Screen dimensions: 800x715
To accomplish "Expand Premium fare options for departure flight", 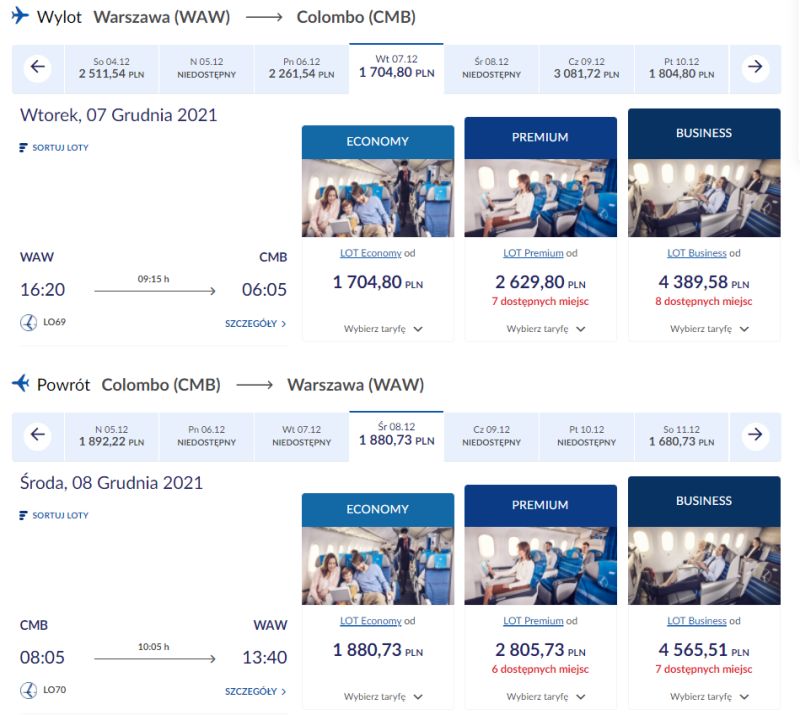I will 546,329.
